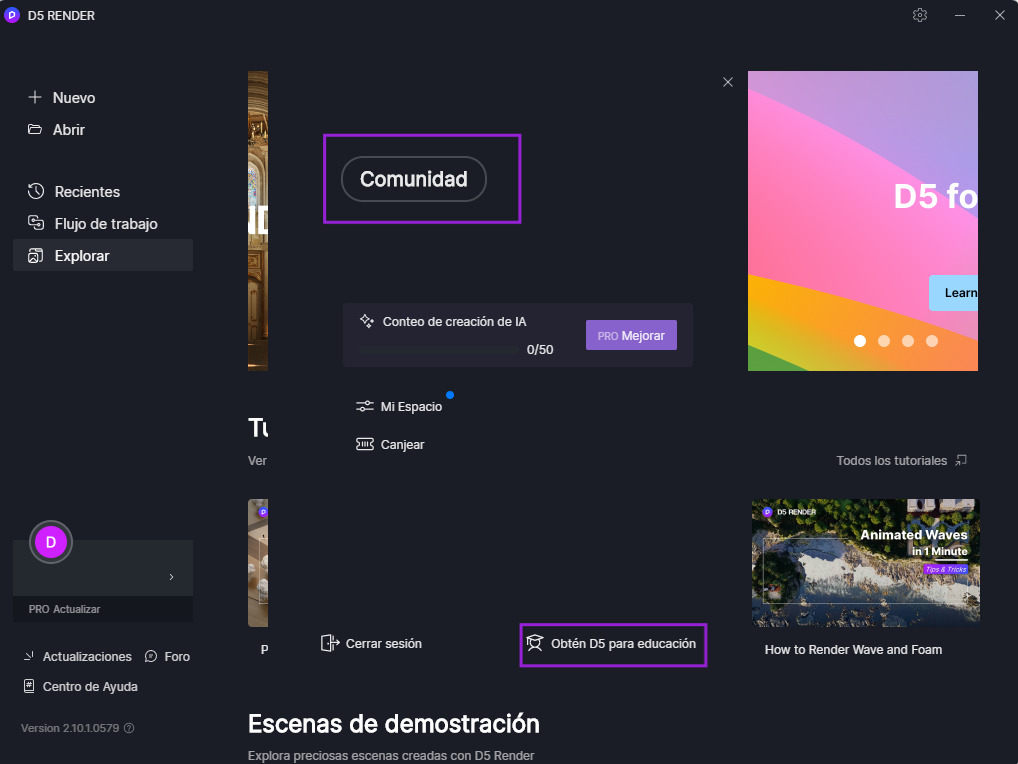Select the fourth banner carousel dot
Viewport: 1018px width, 764px height.
point(932,341)
